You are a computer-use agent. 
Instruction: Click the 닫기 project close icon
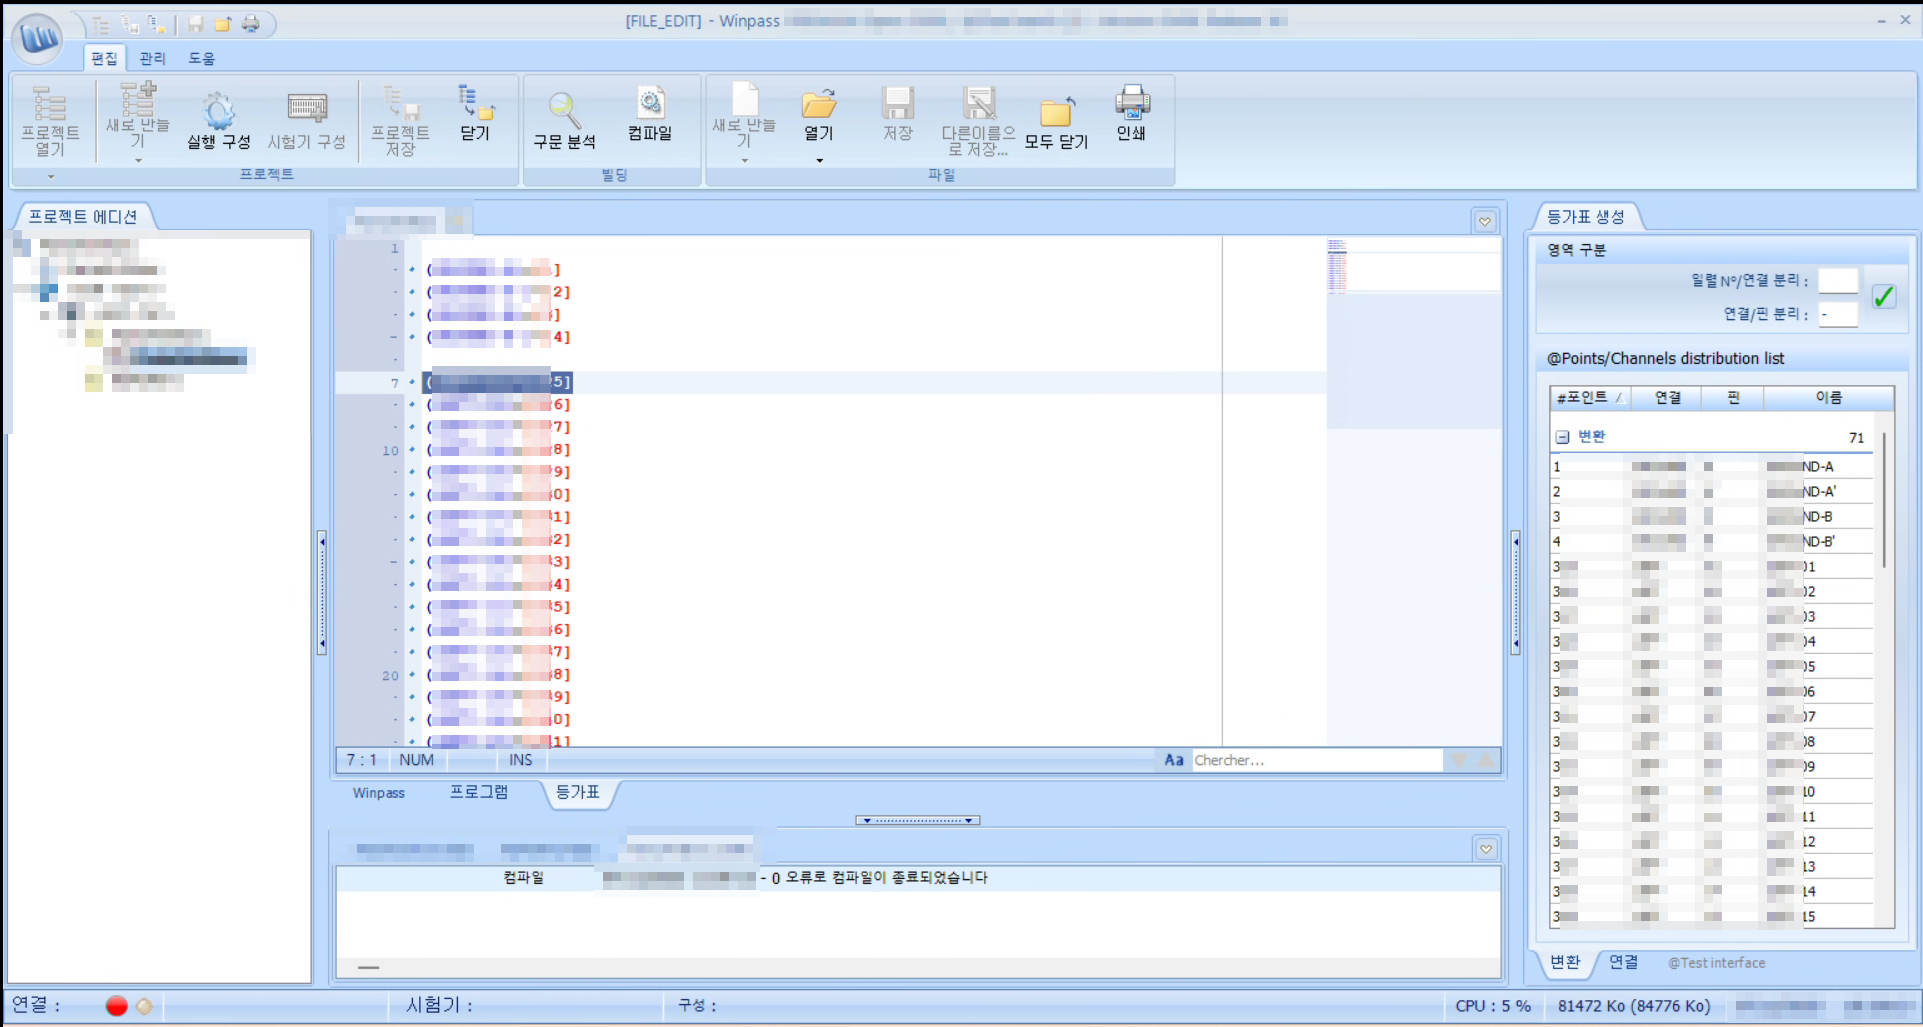(475, 104)
